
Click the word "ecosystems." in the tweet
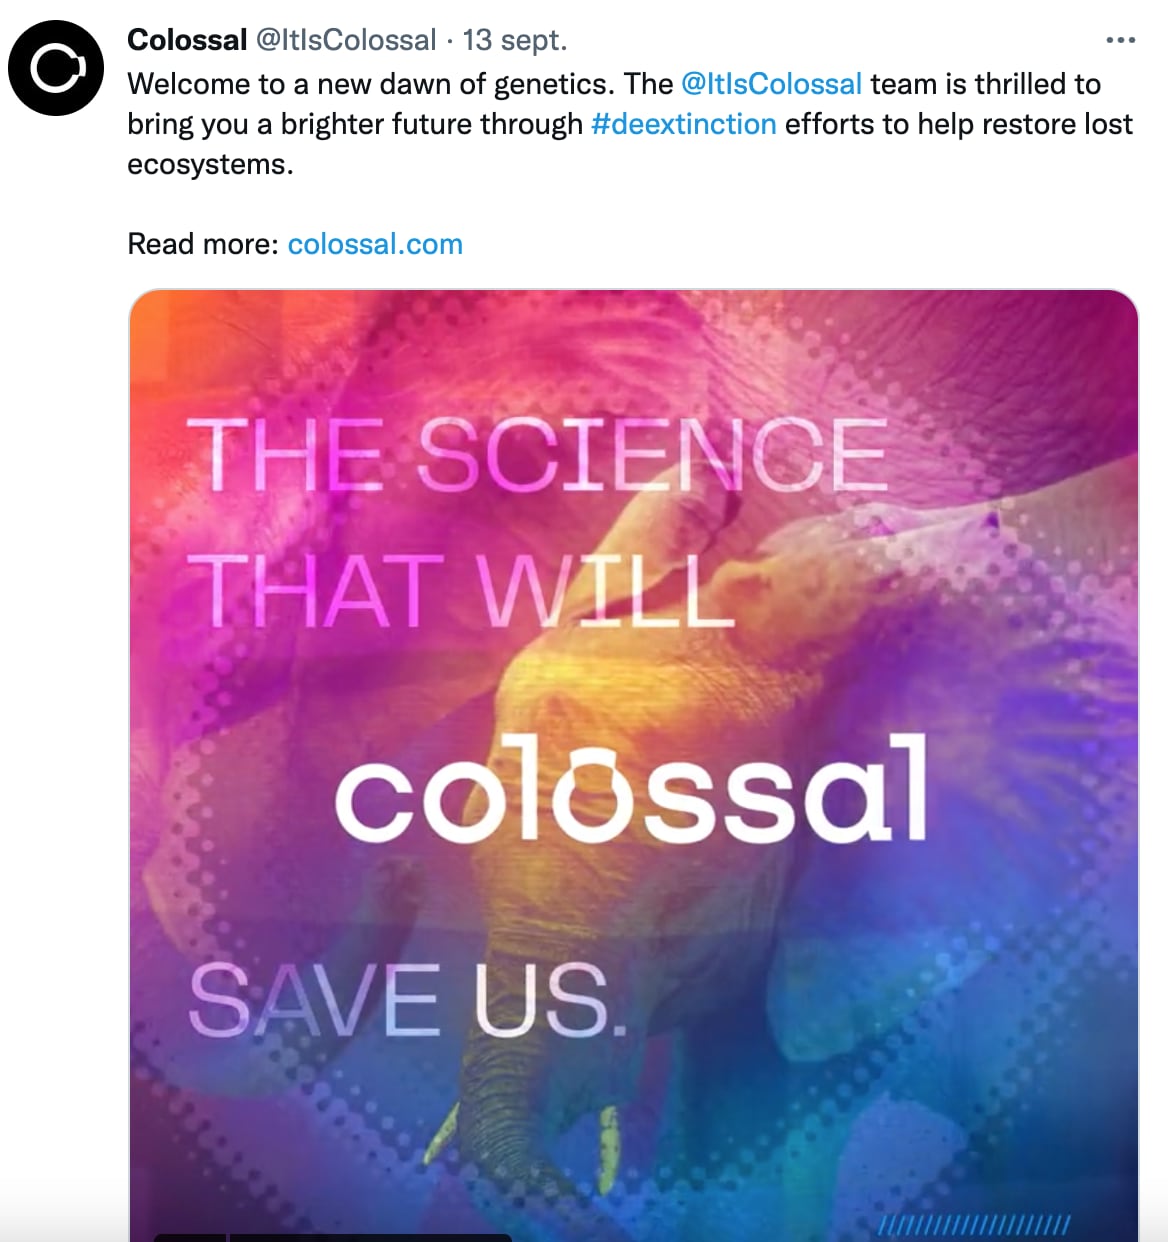point(211,164)
